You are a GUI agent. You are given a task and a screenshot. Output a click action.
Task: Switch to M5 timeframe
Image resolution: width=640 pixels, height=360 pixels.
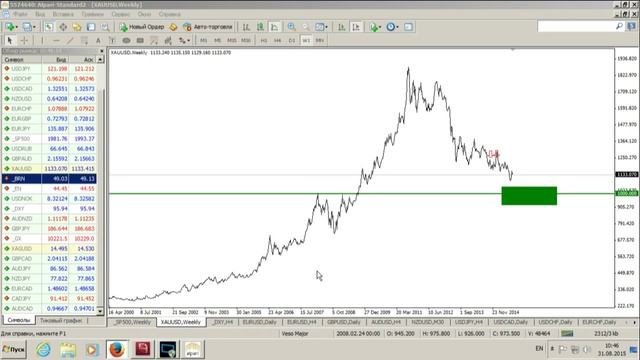[217, 40]
